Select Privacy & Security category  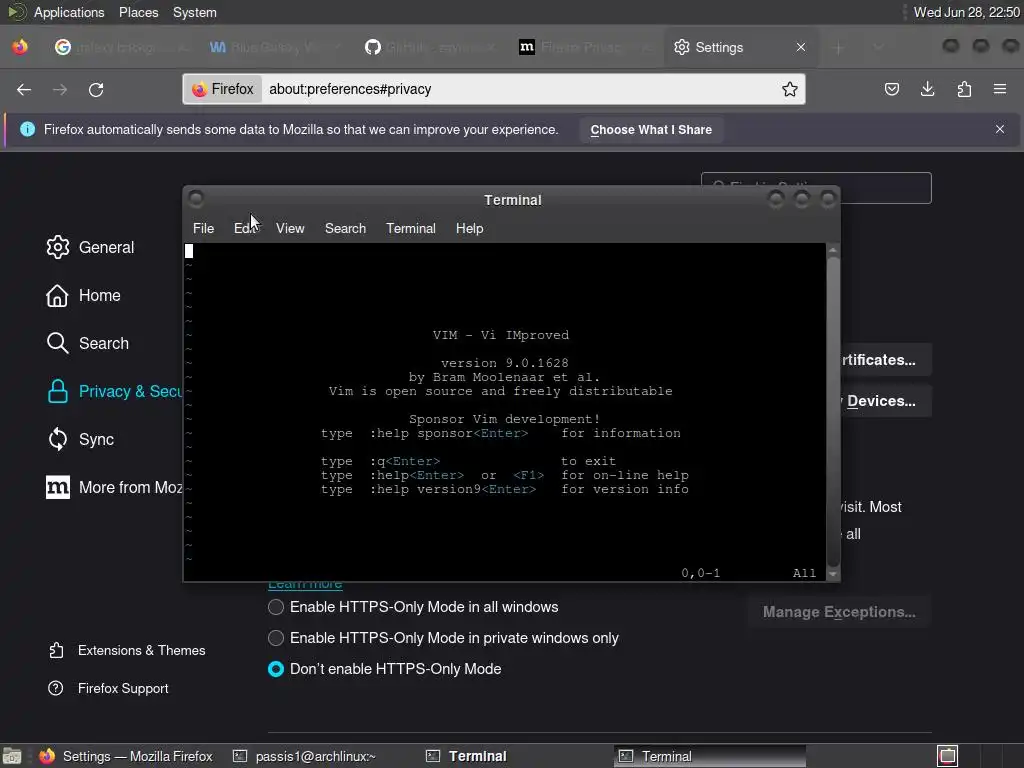click(114, 391)
